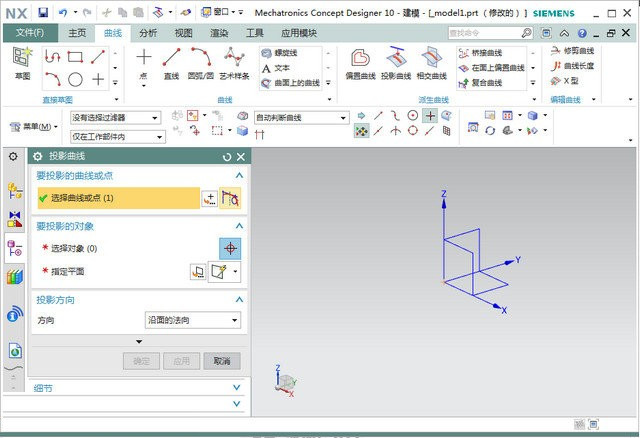Image resolution: width=640 pixels, height=438 pixels.
Task: Toggle the mid point snap option
Action: pyautogui.click(x=378, y=131)
